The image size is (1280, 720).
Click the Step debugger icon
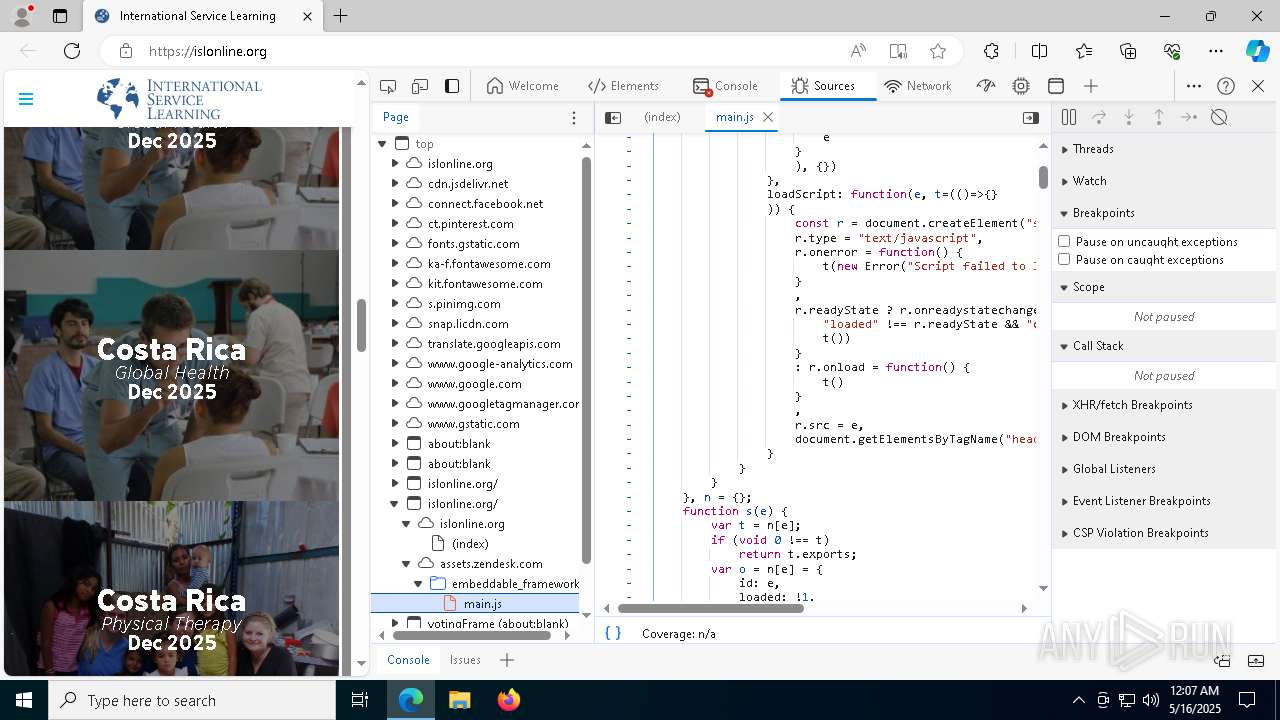click(1189, 117)
